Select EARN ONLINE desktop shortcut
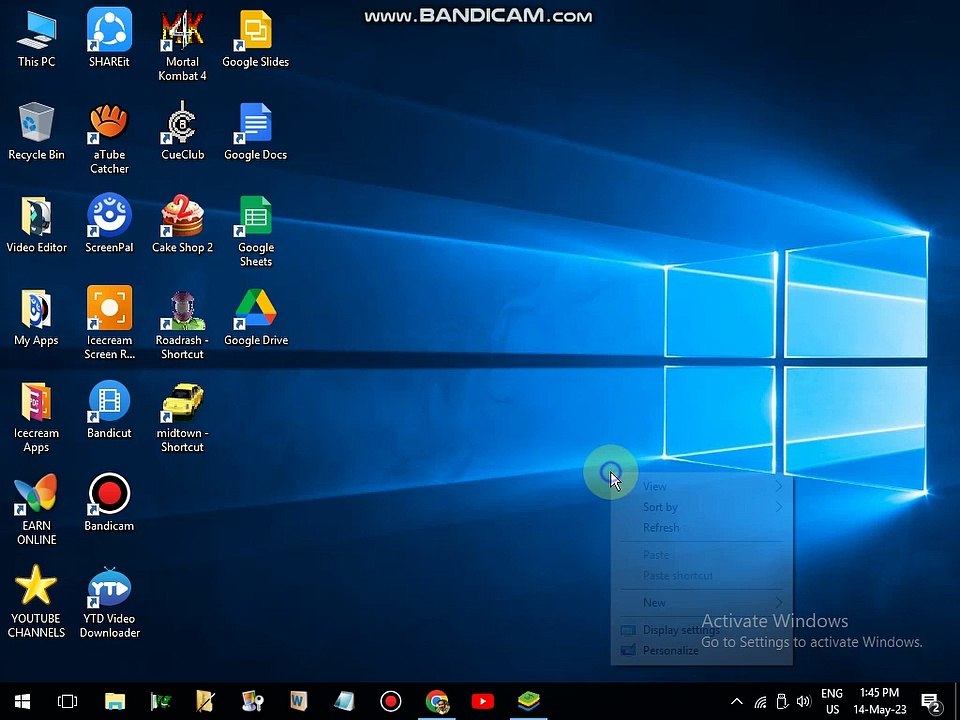 point(36,509)
